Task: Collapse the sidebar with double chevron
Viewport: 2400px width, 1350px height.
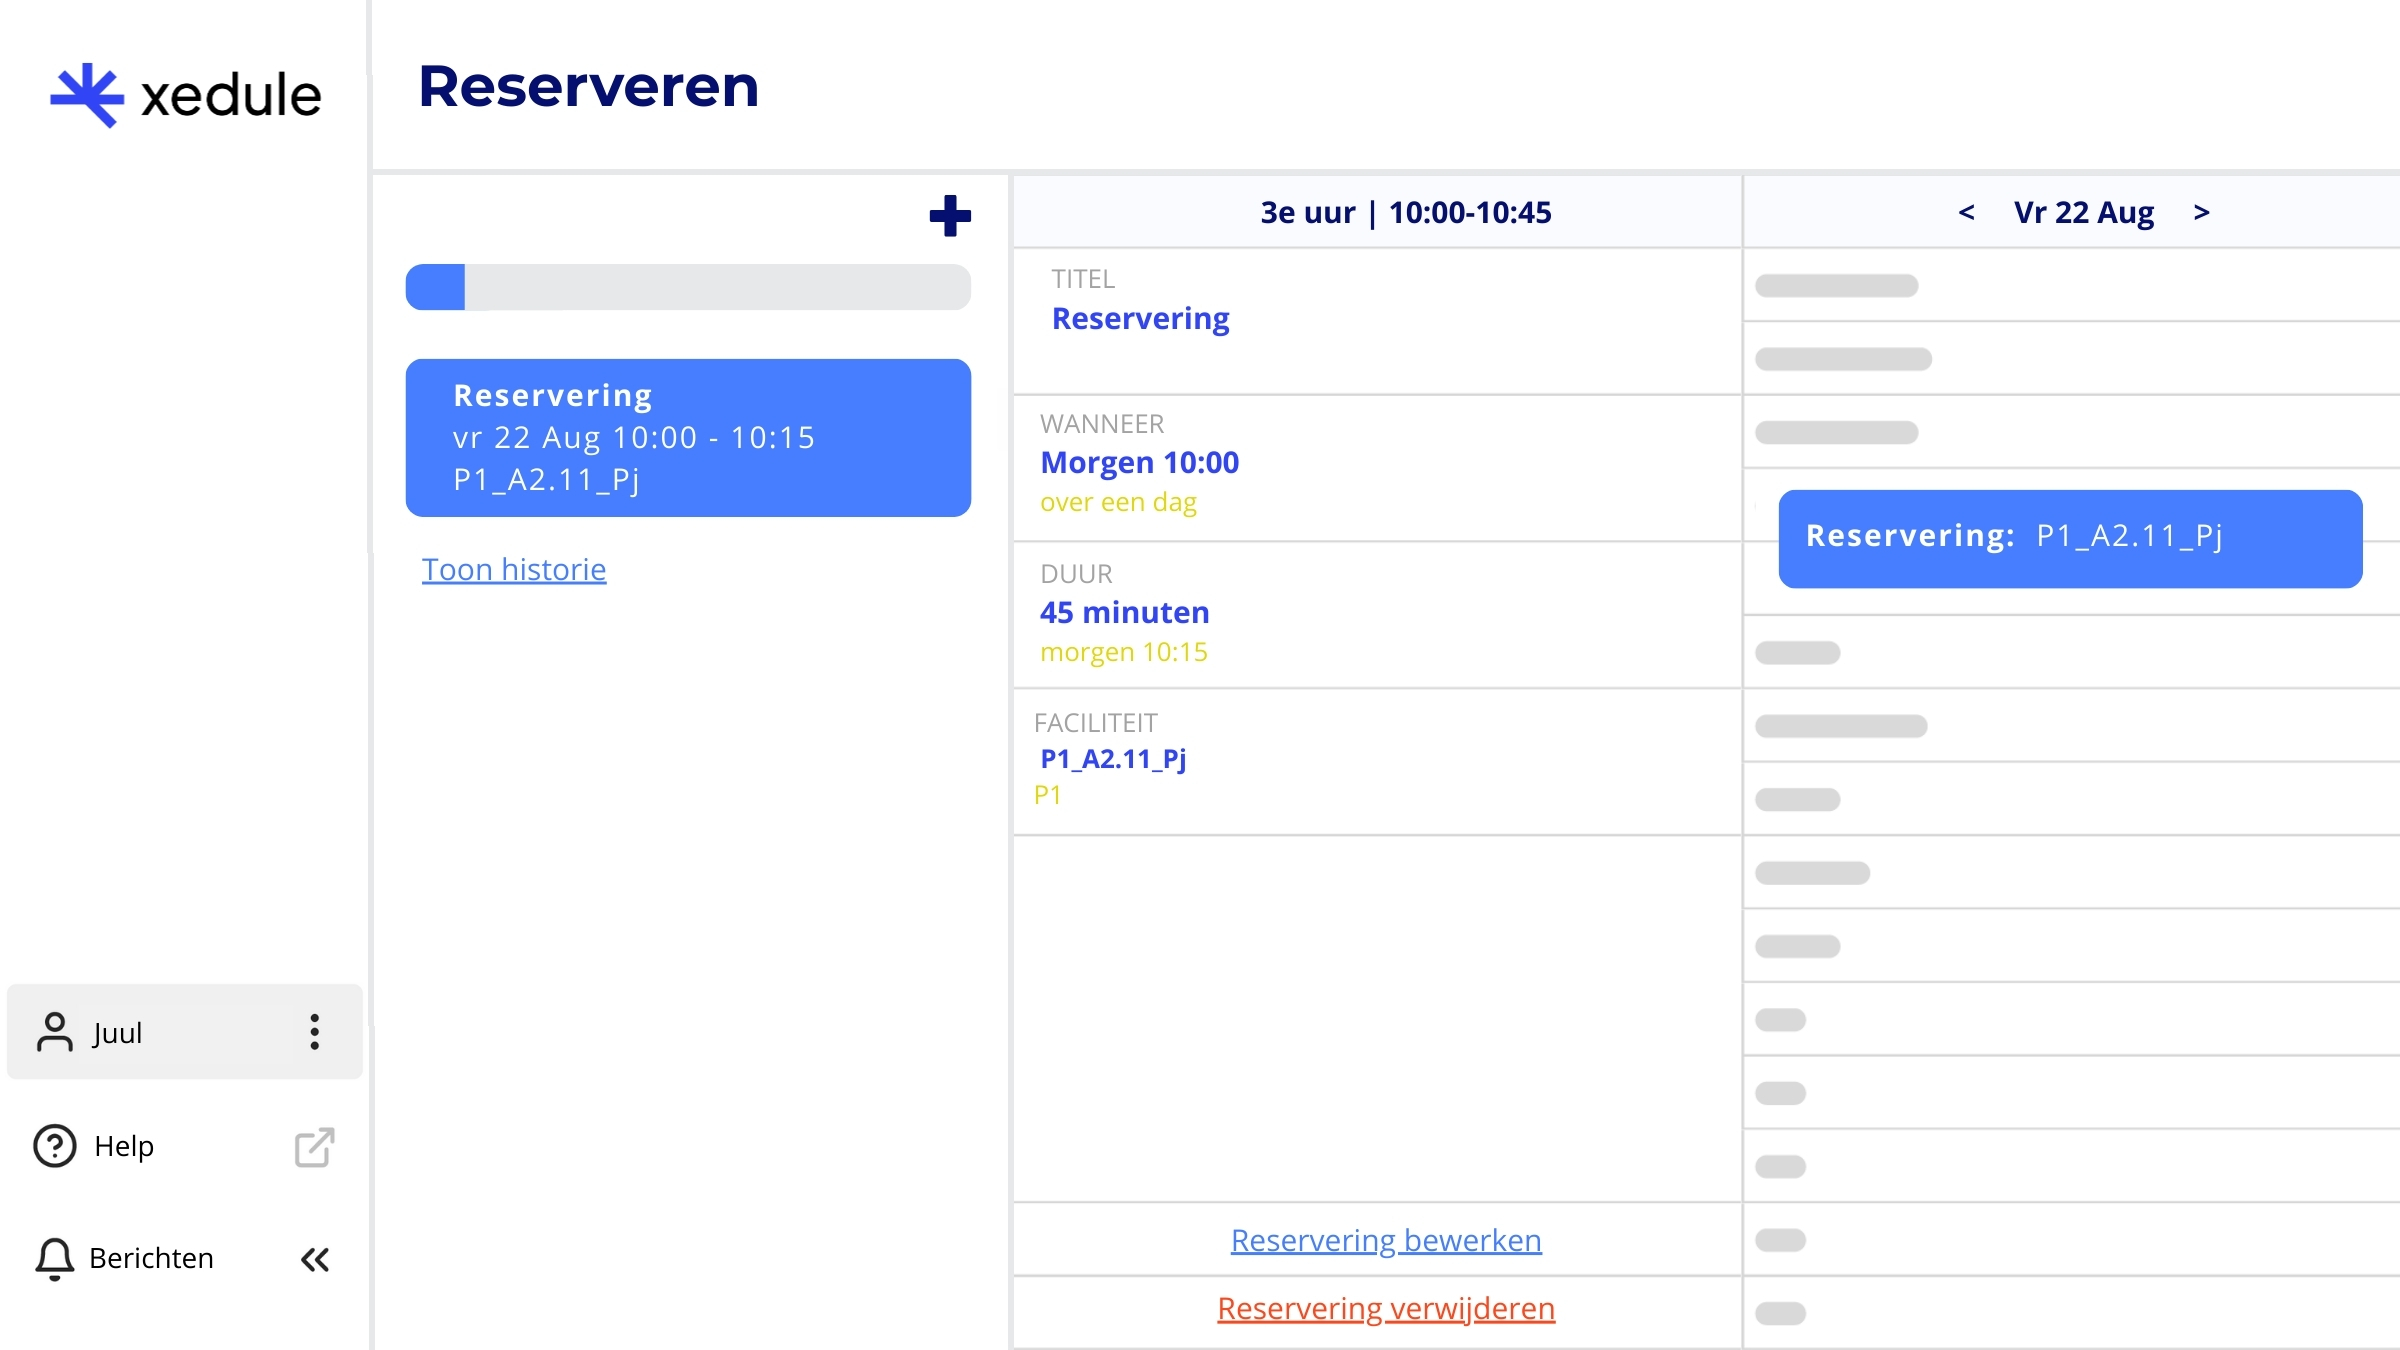Action: (315, 1259)
